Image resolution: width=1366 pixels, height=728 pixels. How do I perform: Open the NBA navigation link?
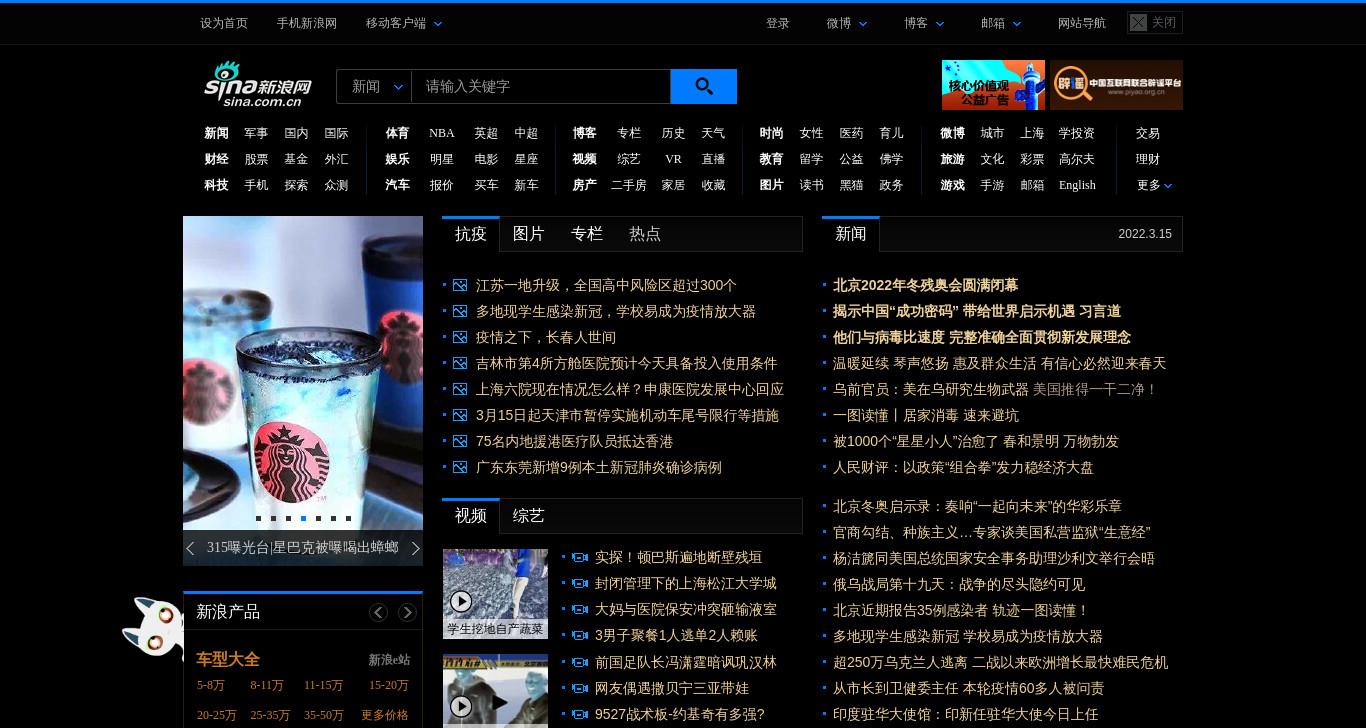click(x=441, y=133)
